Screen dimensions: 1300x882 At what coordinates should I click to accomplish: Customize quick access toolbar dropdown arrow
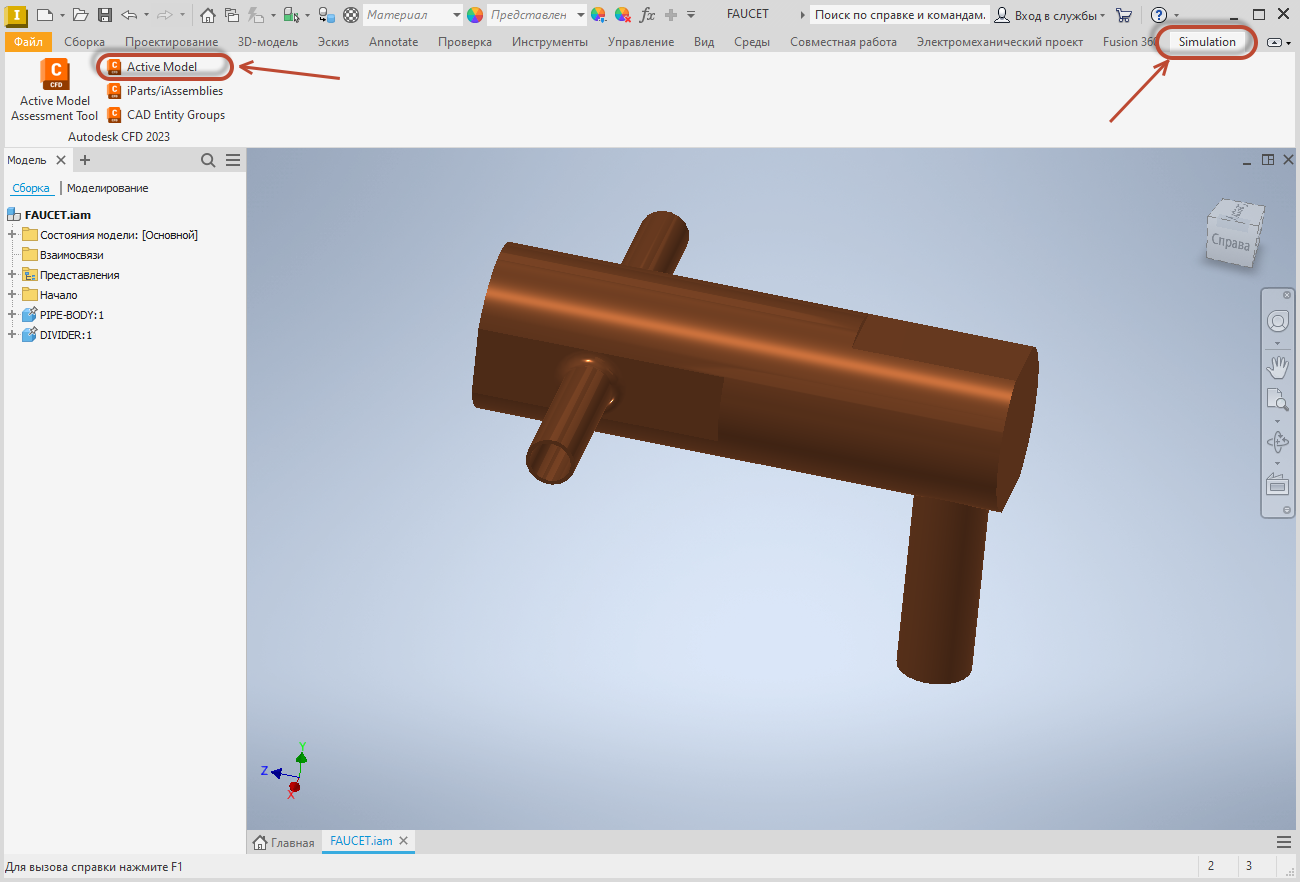[691, 15]
